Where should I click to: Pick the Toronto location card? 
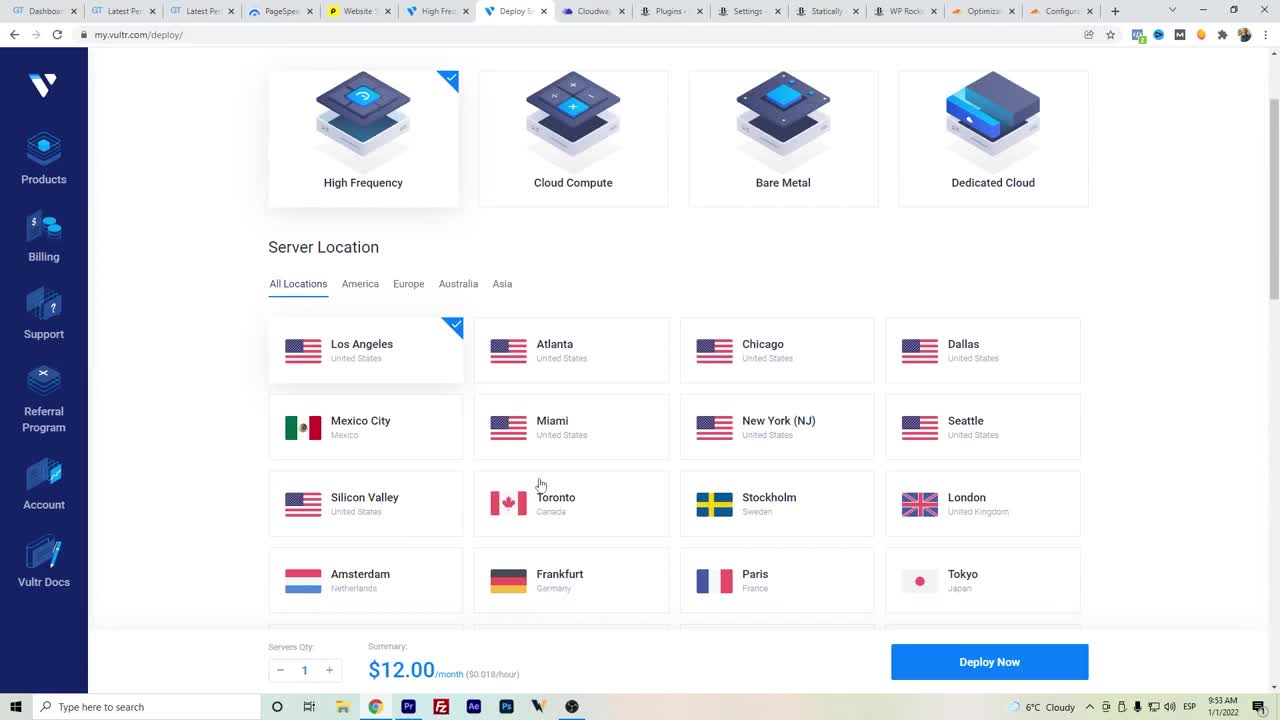tap(571, 504)
